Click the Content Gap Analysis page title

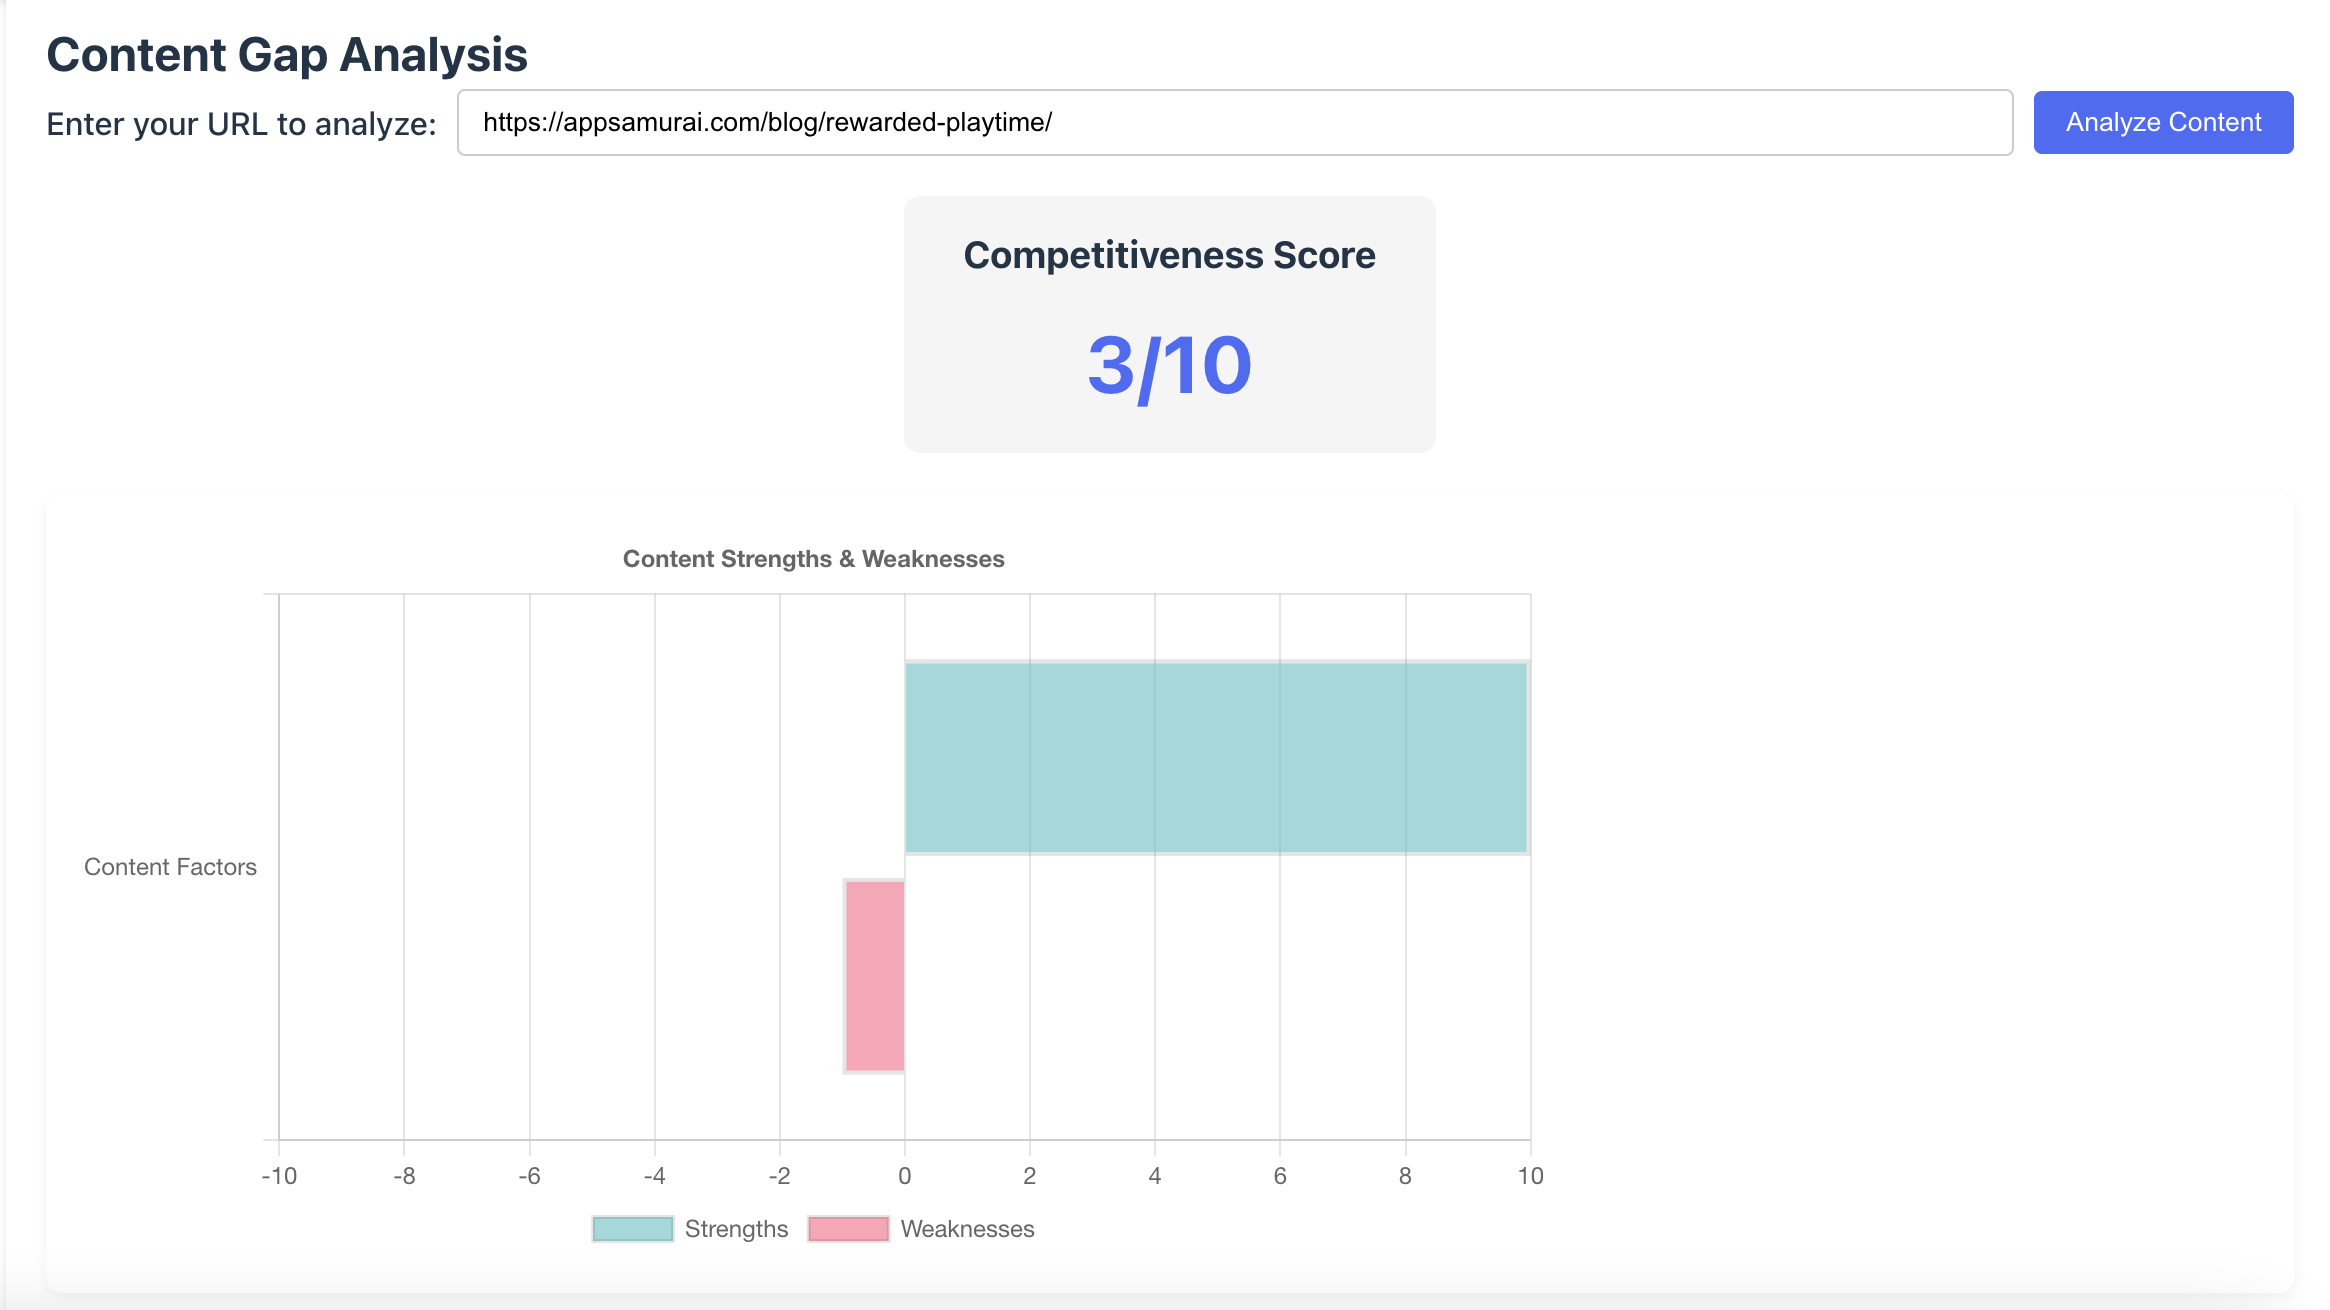287,55
